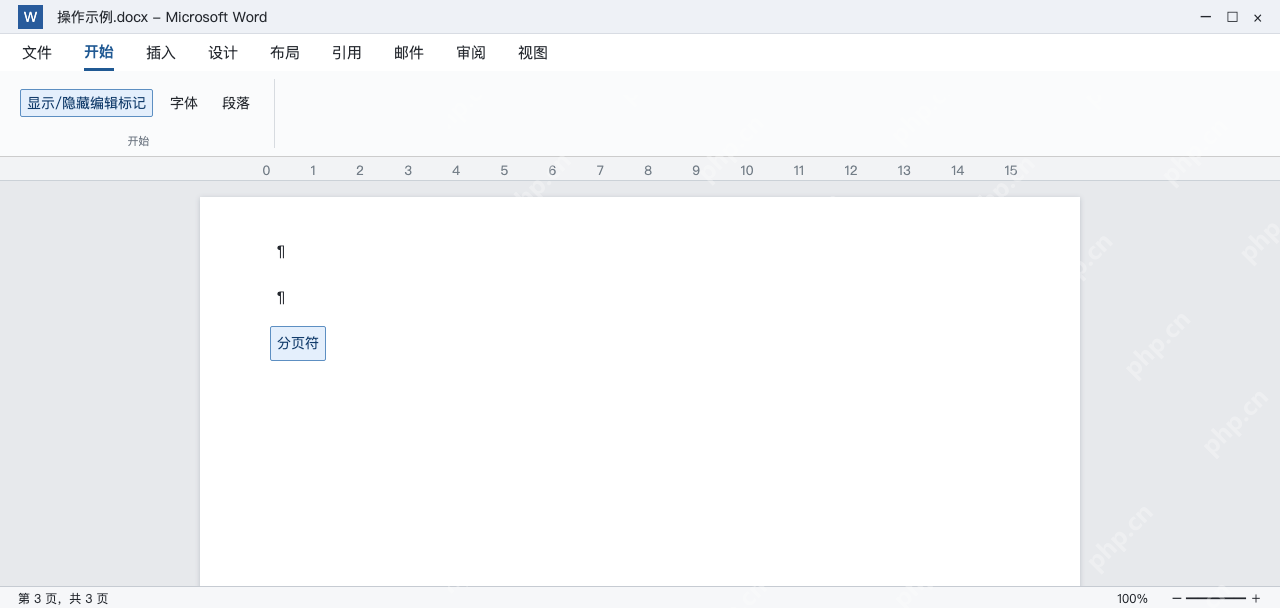Close the Word window
1280x608 pixels.
point(1258,17)
